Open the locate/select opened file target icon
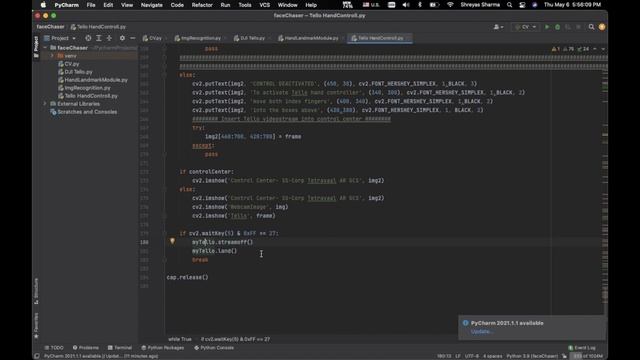 (x=88, y=38)
